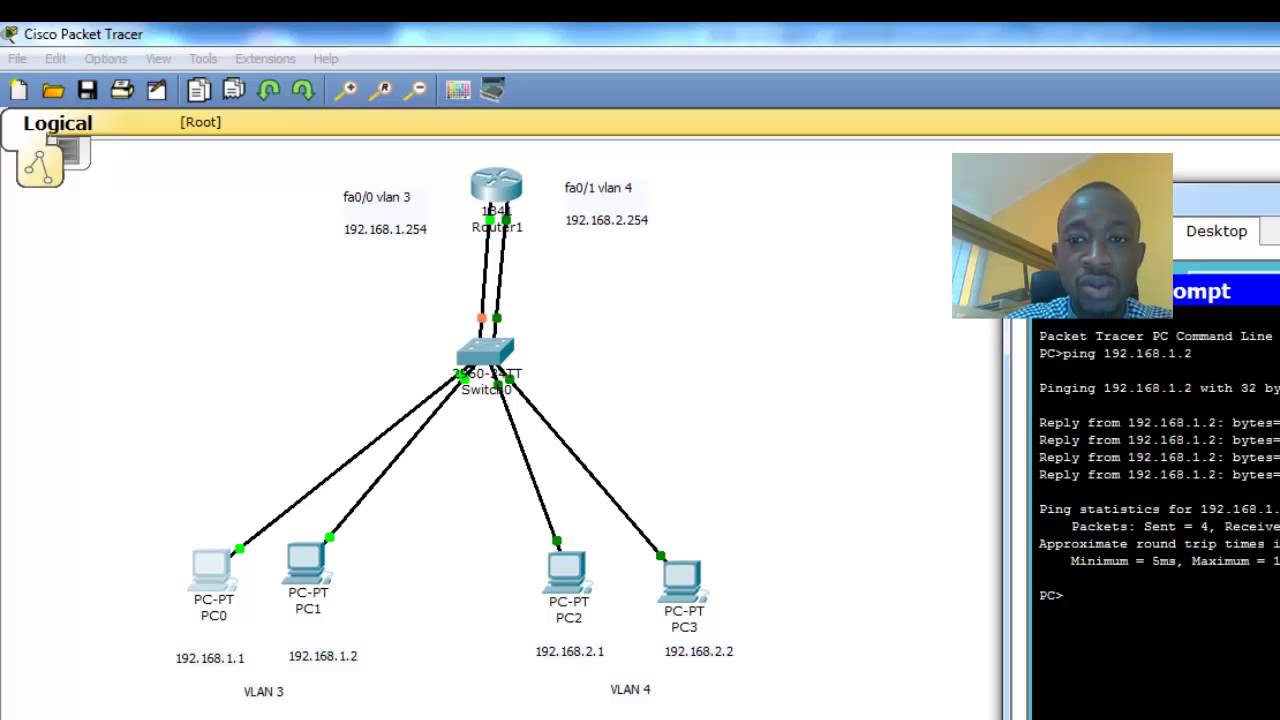Click the [Root] navigation label
Viewport: 1280px width, 720px height.
point(201,122)
